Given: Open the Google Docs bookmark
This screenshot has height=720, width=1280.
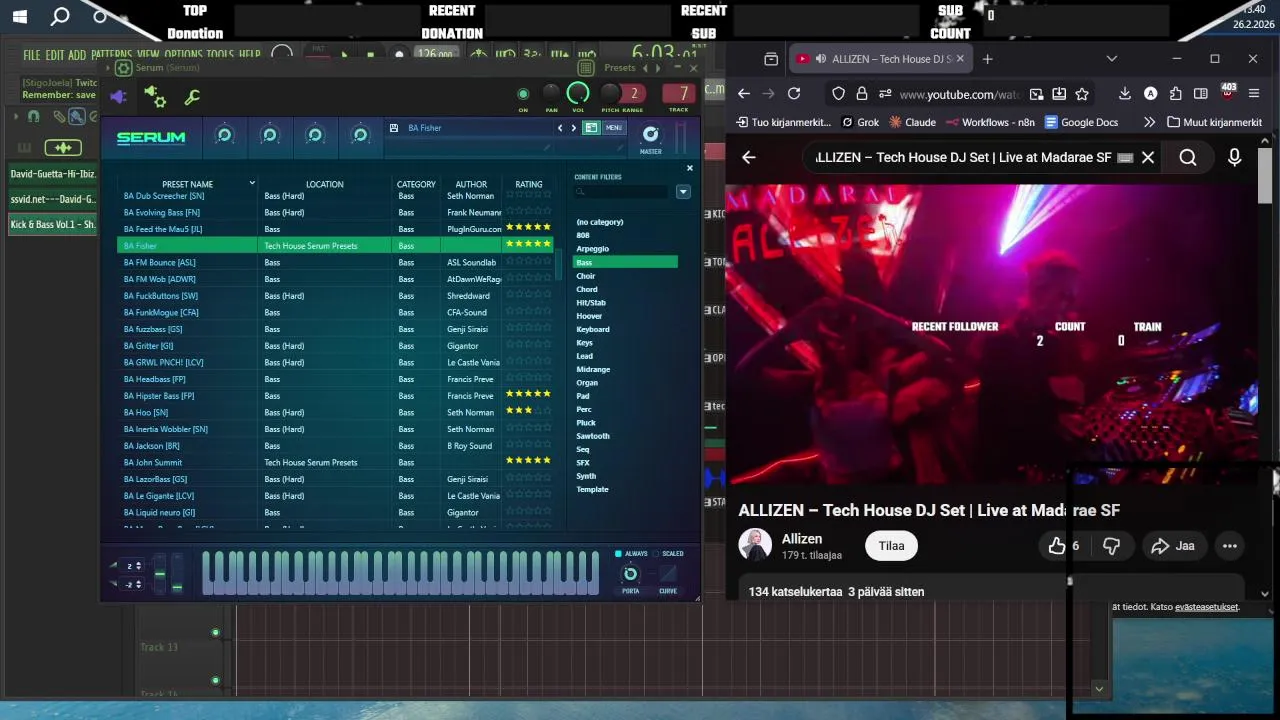Looking at the screenshot, I should (1081, 122).
